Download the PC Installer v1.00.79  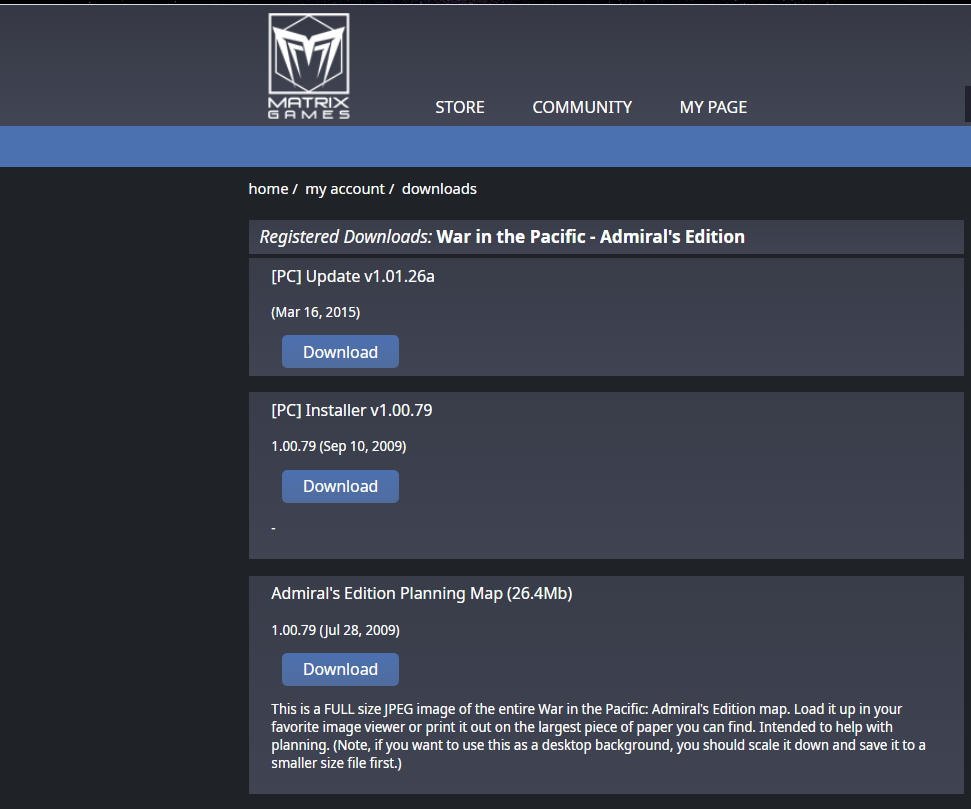340,486
